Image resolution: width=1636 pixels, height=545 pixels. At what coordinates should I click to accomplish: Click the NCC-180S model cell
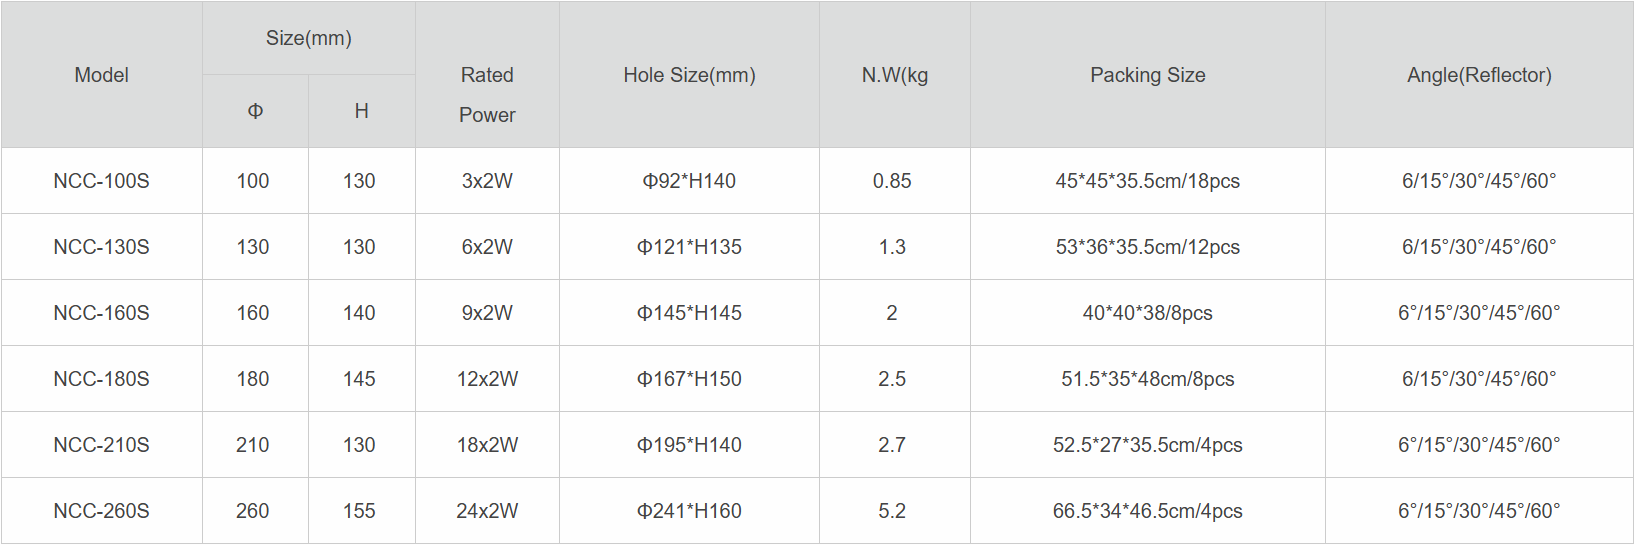102,379
